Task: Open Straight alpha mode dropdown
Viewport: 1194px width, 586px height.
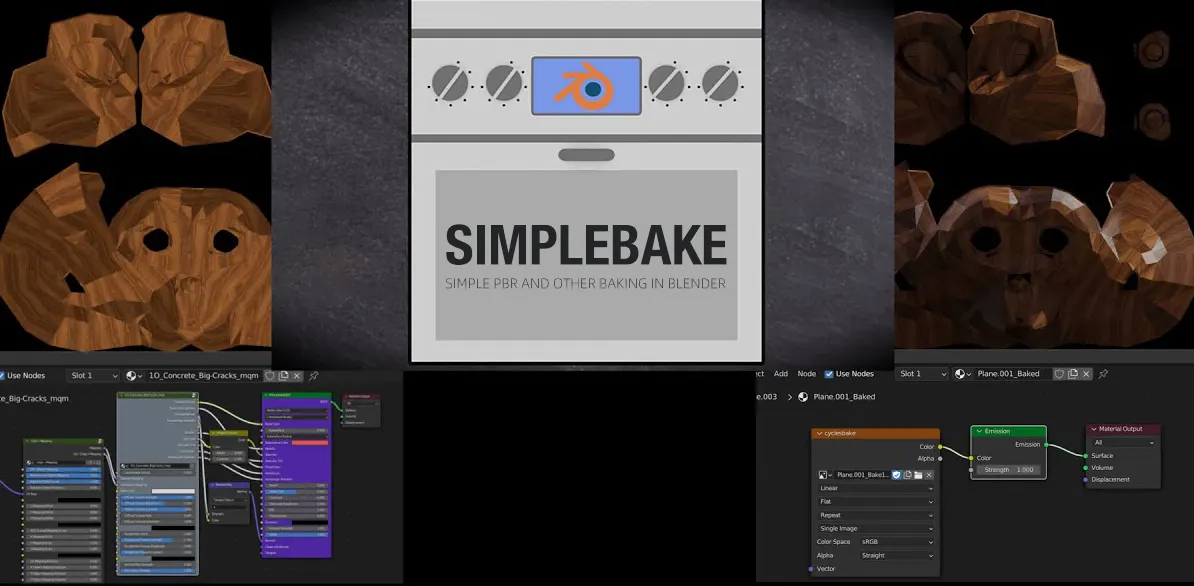Action: (896, 556)
